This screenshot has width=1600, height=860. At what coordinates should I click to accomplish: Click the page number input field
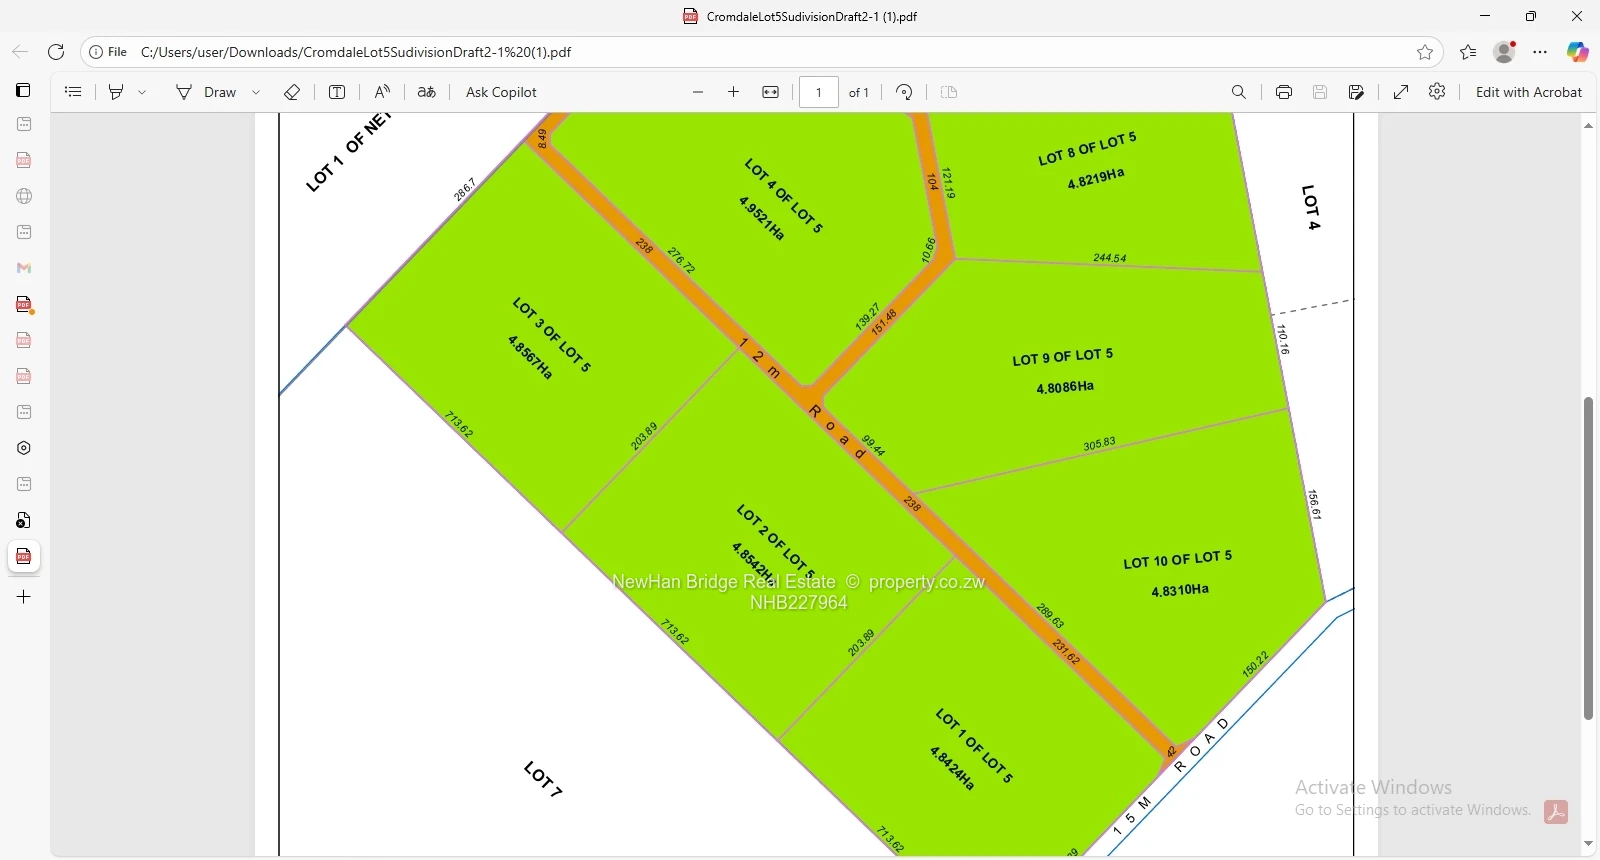coord(818,92)
